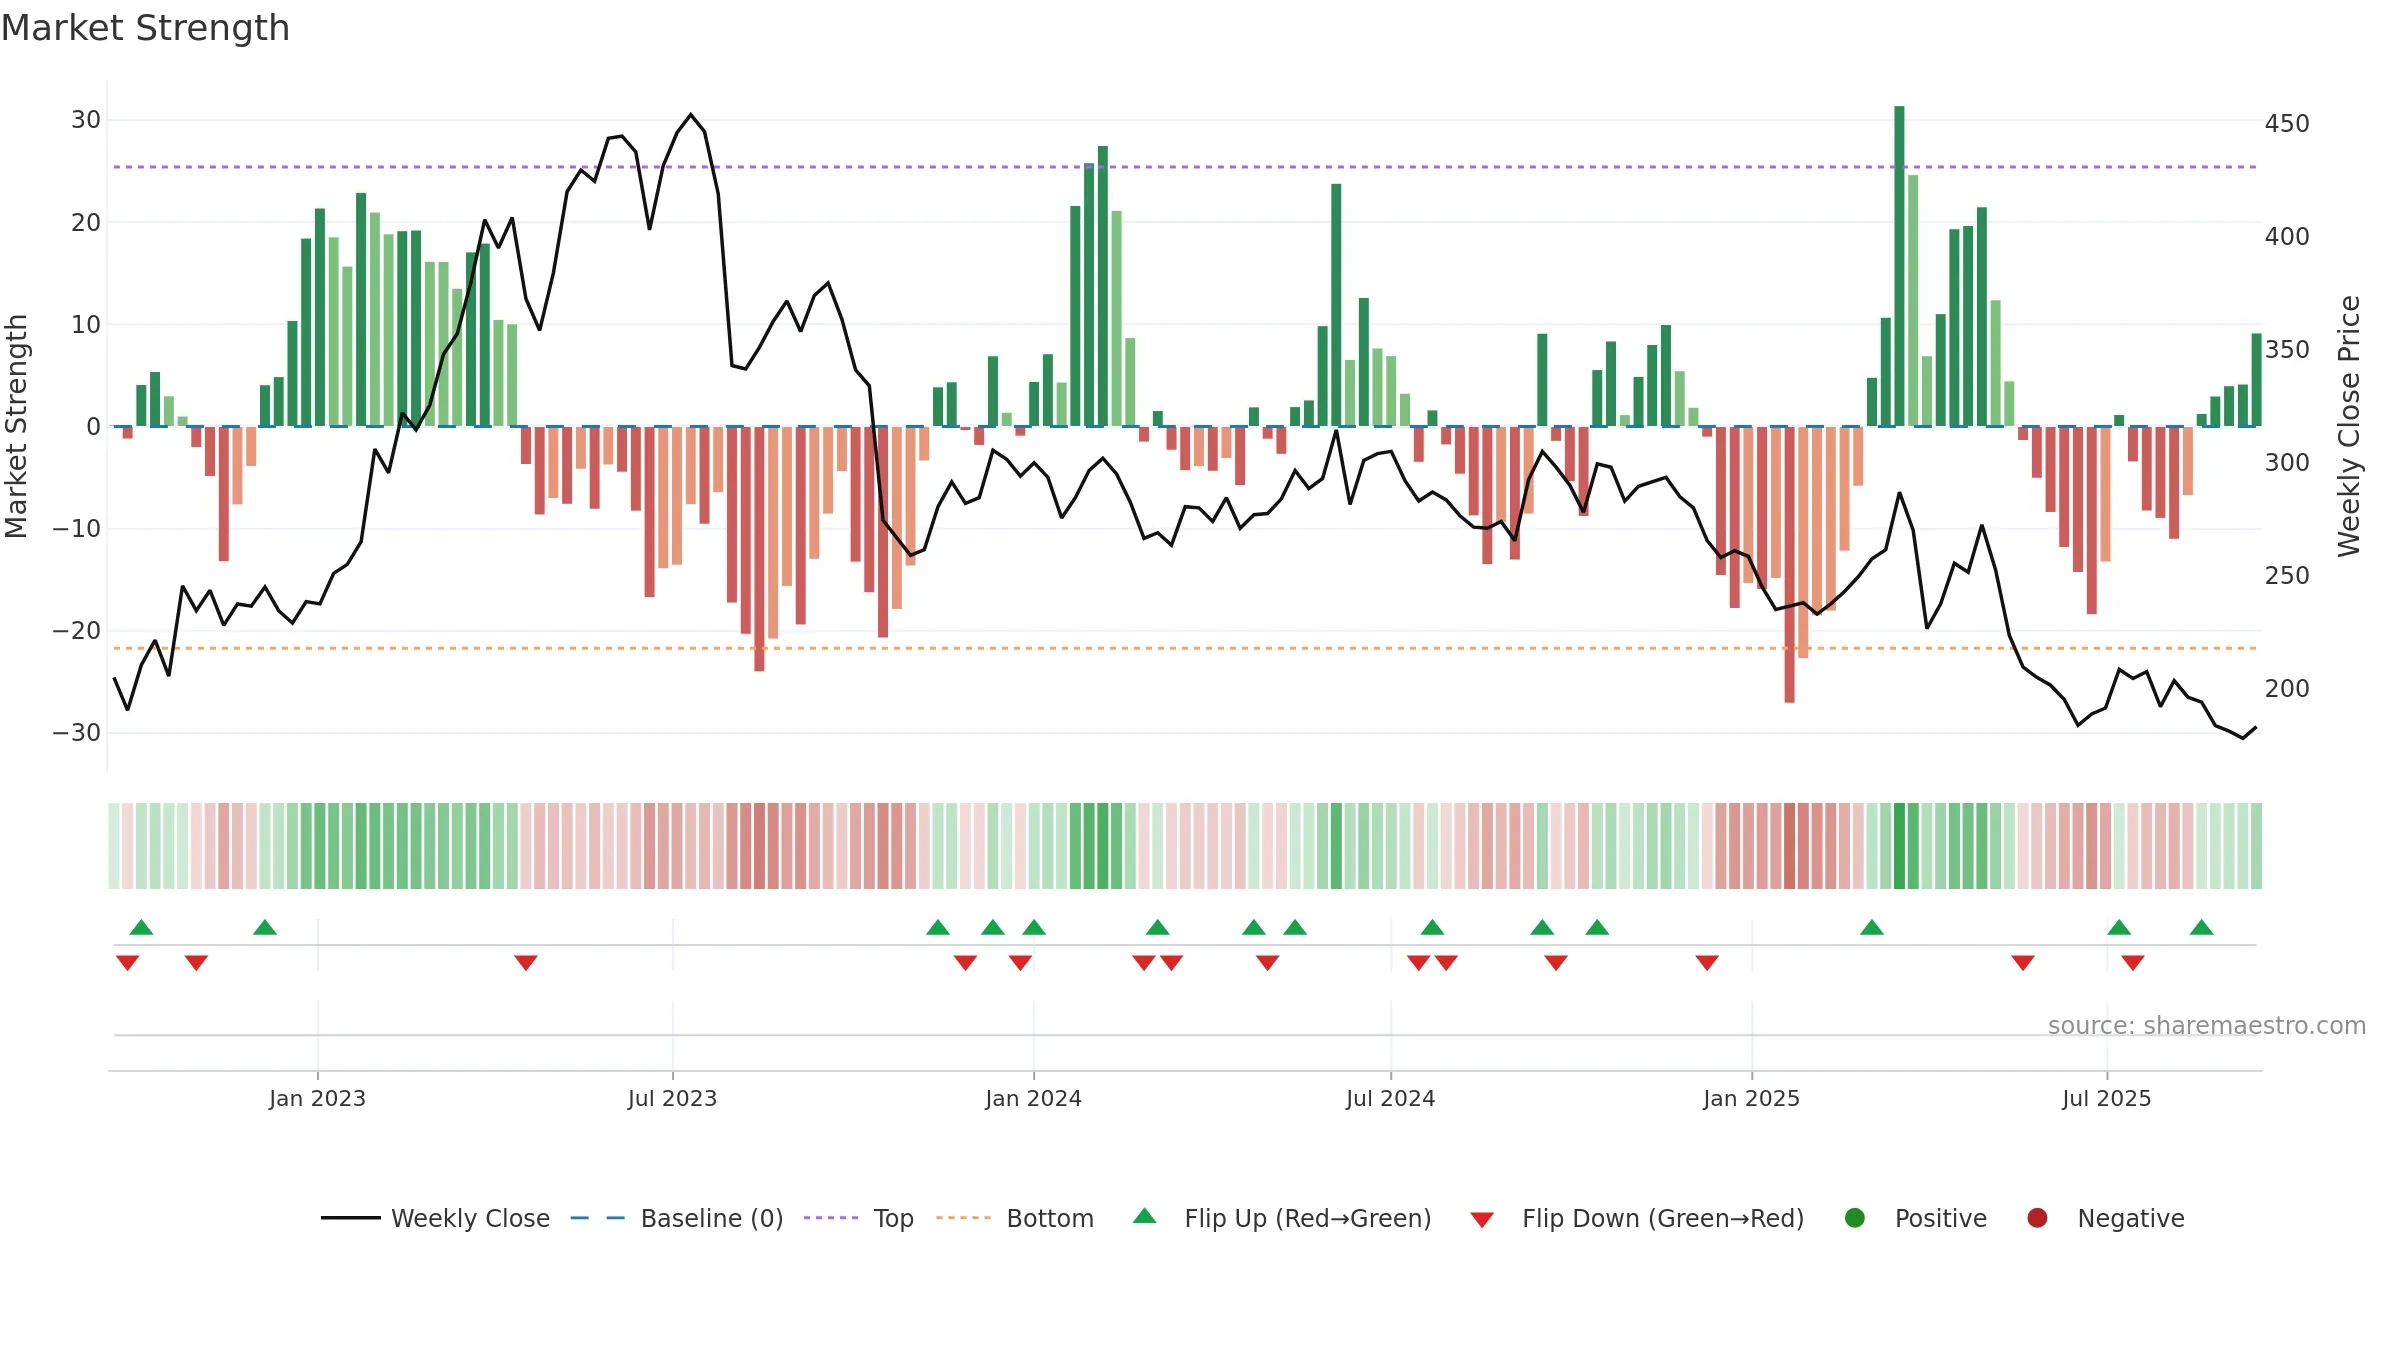Click the red Negative circle in legend

coord(2037,1218)
